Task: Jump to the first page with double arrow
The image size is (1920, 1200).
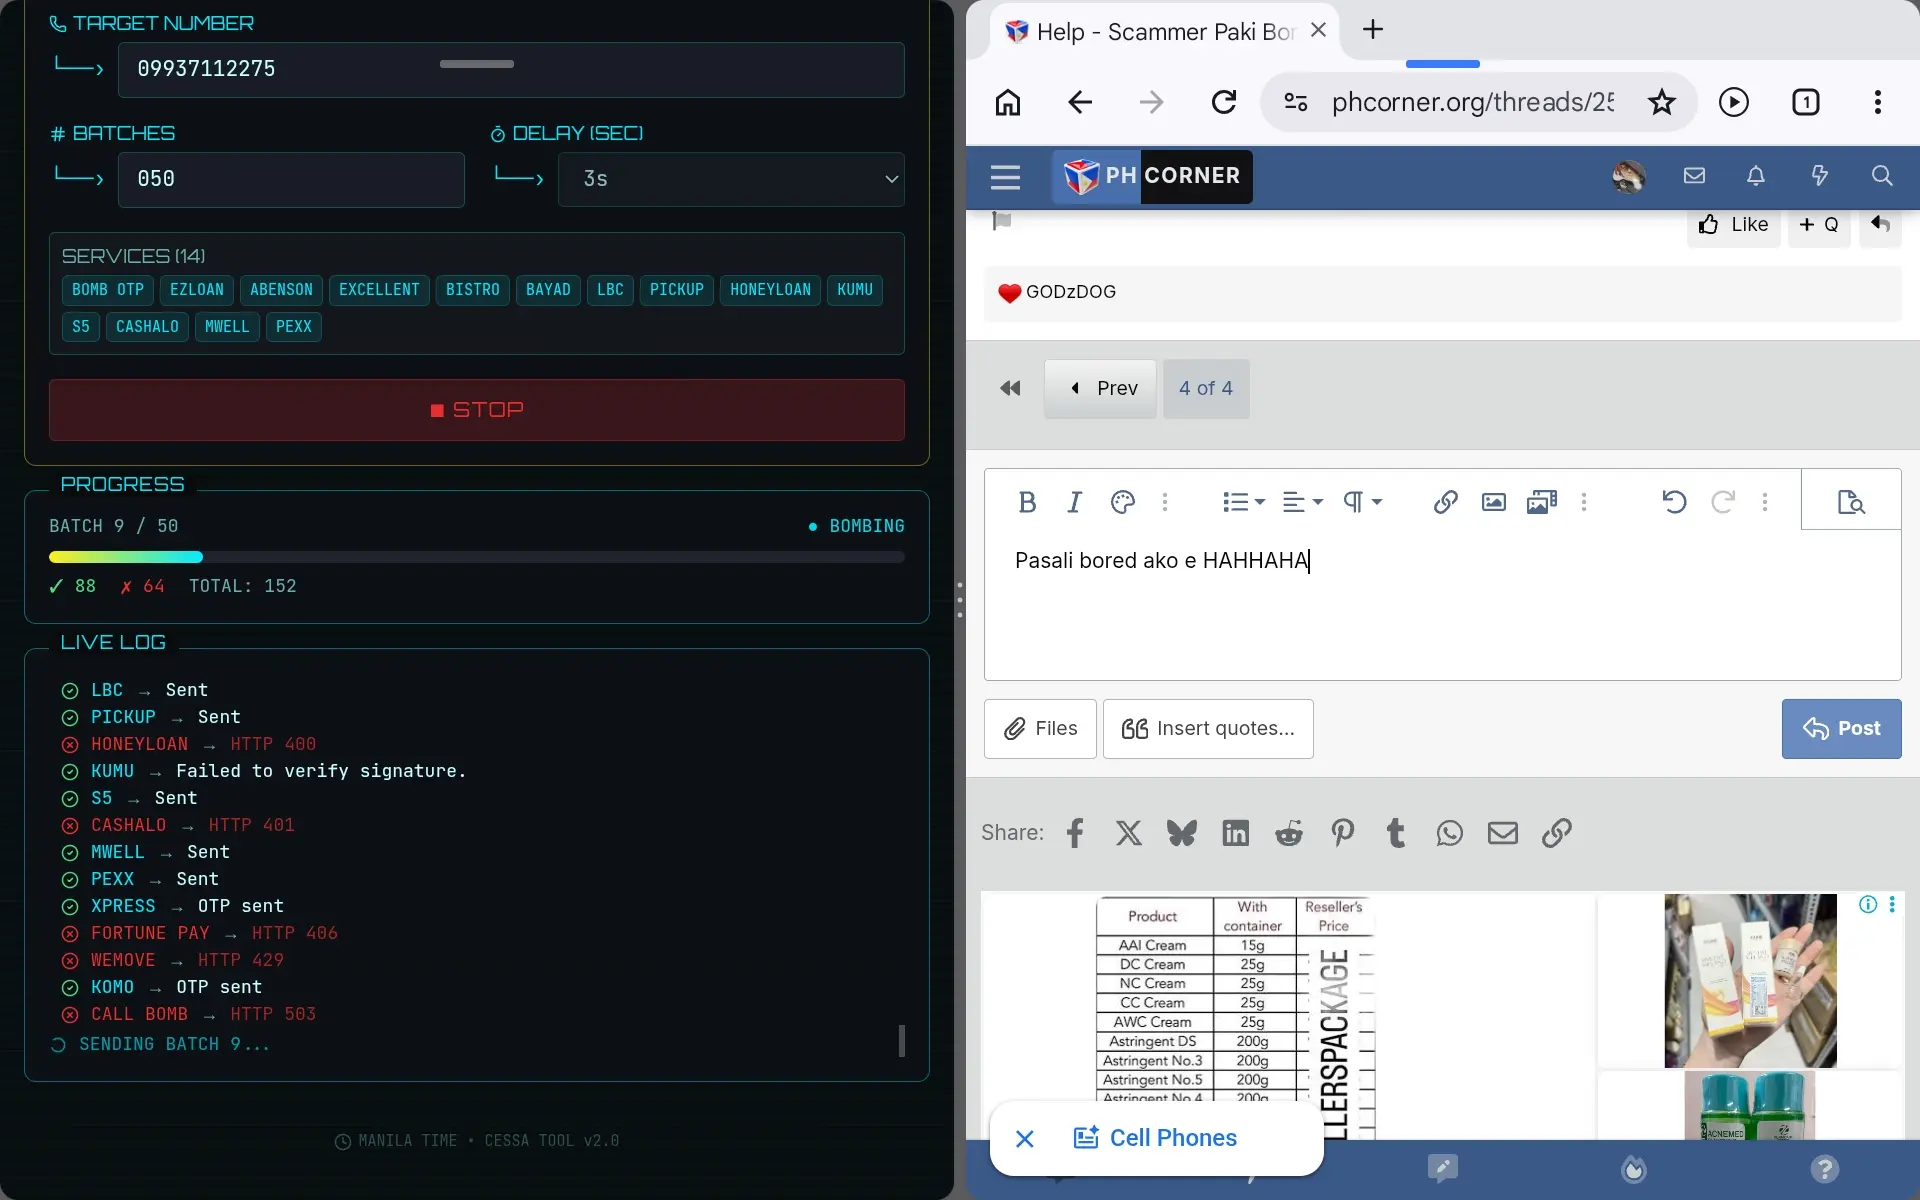Action: (x=1010, y=389)
